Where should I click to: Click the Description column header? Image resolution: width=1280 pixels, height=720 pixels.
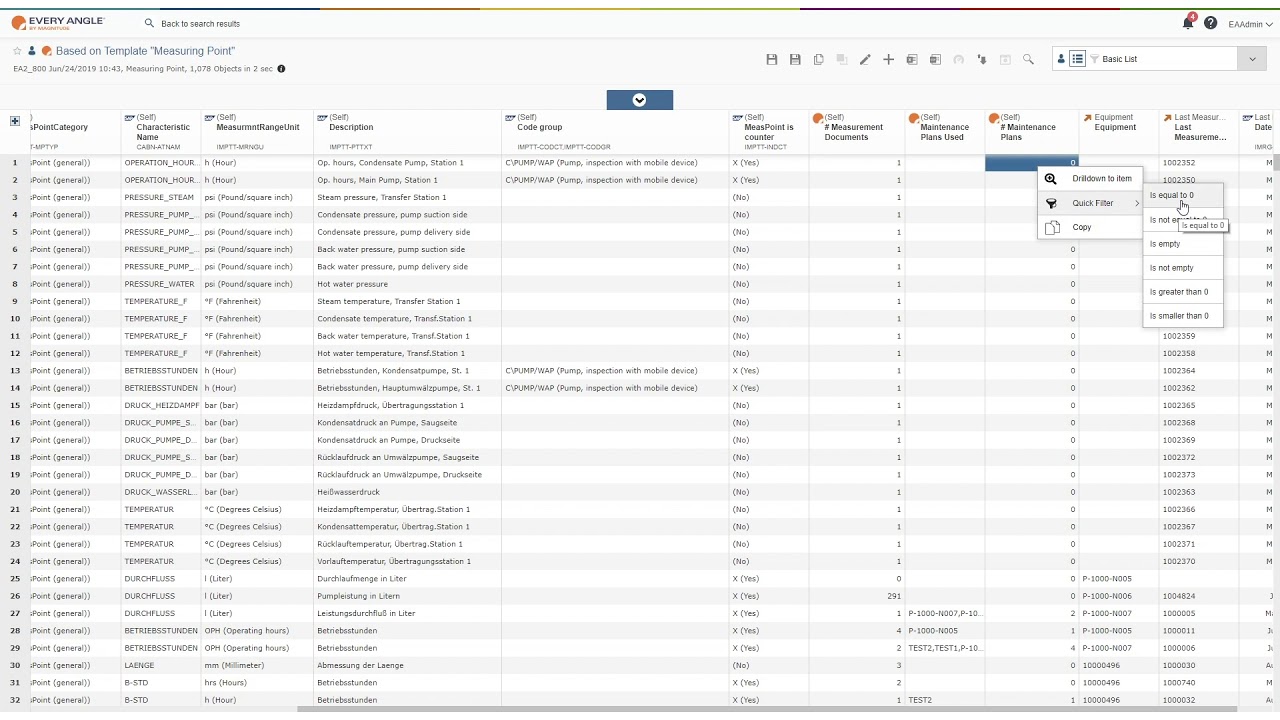407,132
